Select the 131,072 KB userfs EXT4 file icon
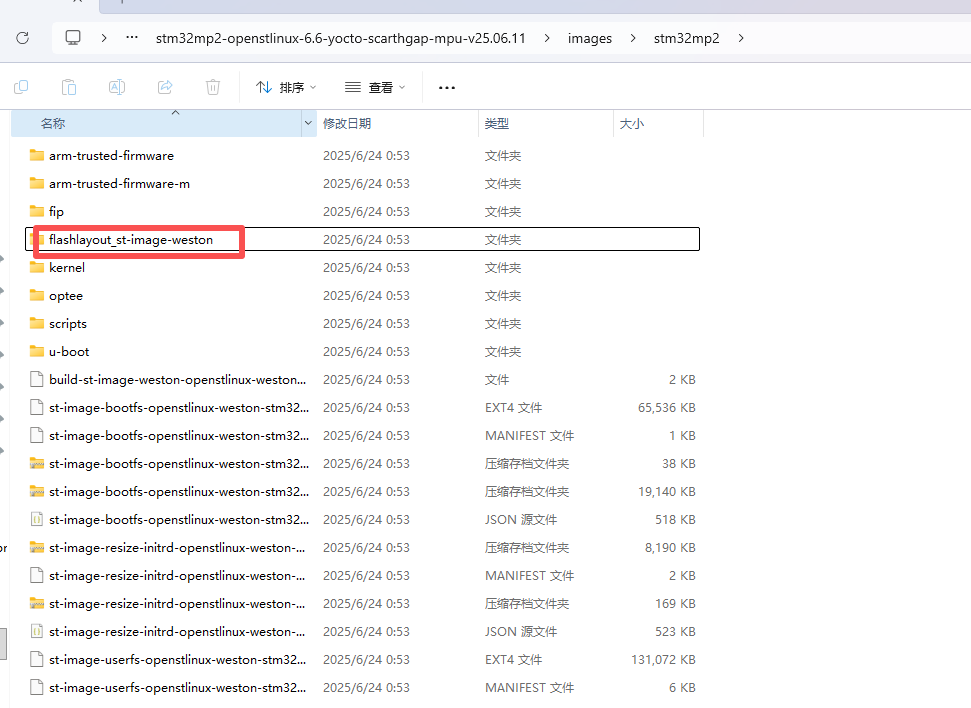This screenshot has width=971, height=708. pyautogui.click(x=37, y=660)
